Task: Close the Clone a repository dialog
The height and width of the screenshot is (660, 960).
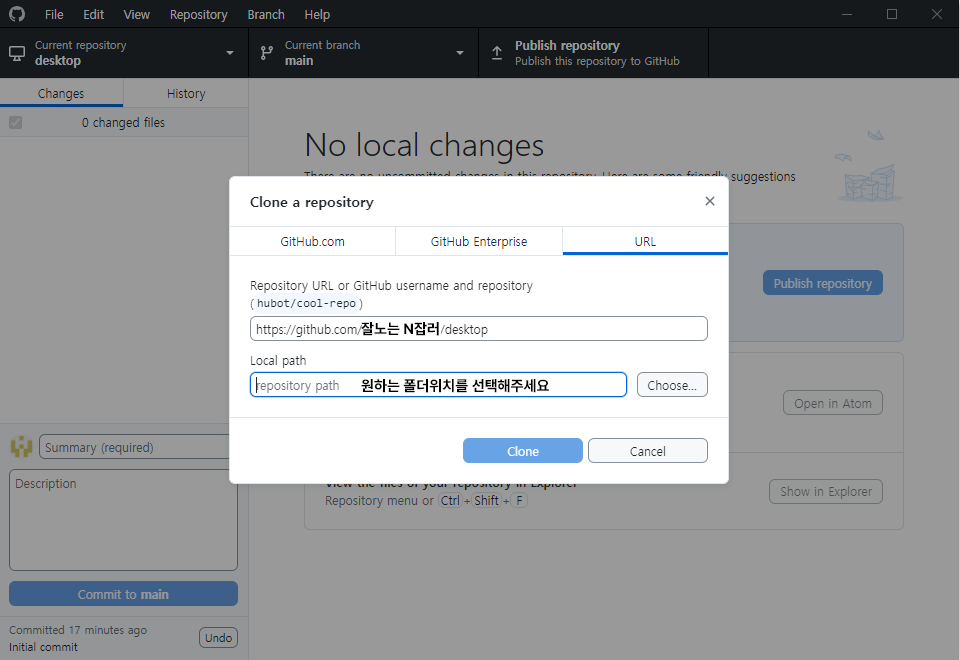Action: [x=710, y=201]
